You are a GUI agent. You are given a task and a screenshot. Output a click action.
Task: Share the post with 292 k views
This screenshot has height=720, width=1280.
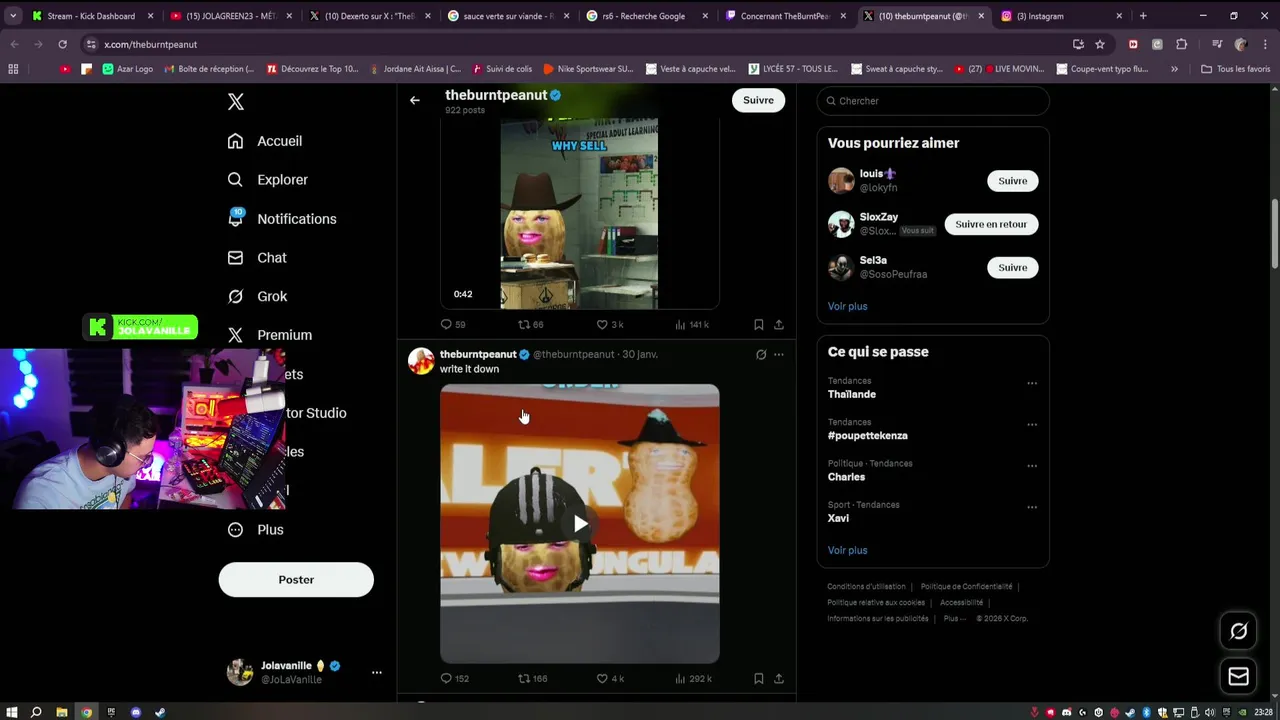[x=779, y=678]
